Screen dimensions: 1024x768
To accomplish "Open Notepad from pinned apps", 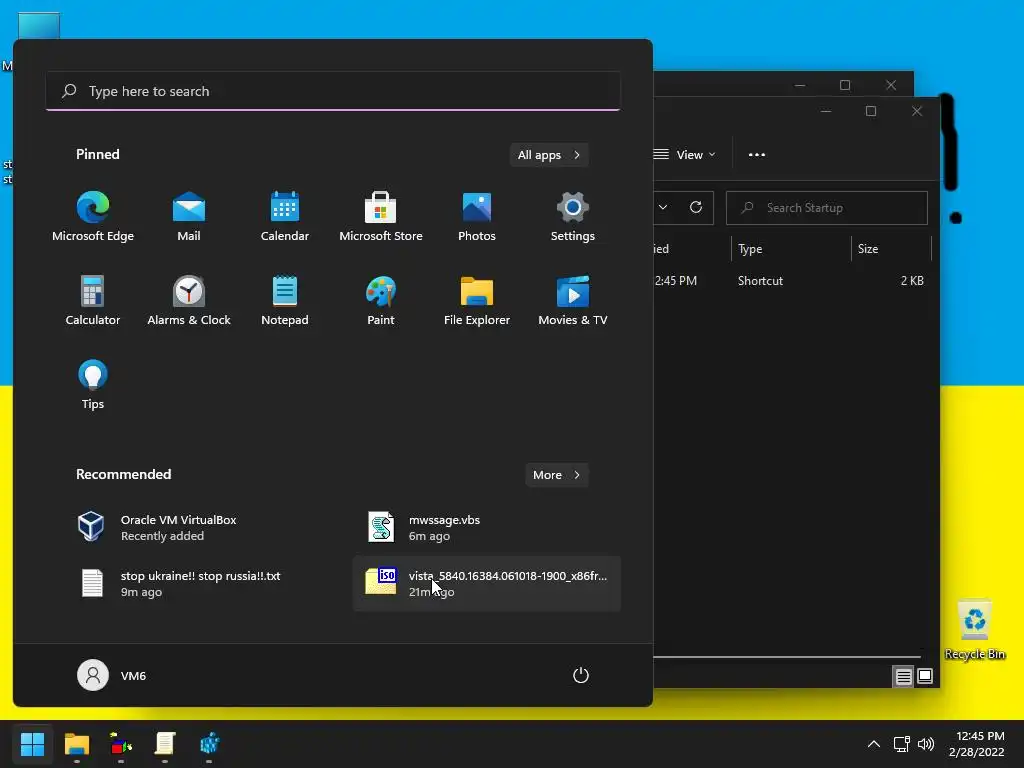I will tap(285, 300).
